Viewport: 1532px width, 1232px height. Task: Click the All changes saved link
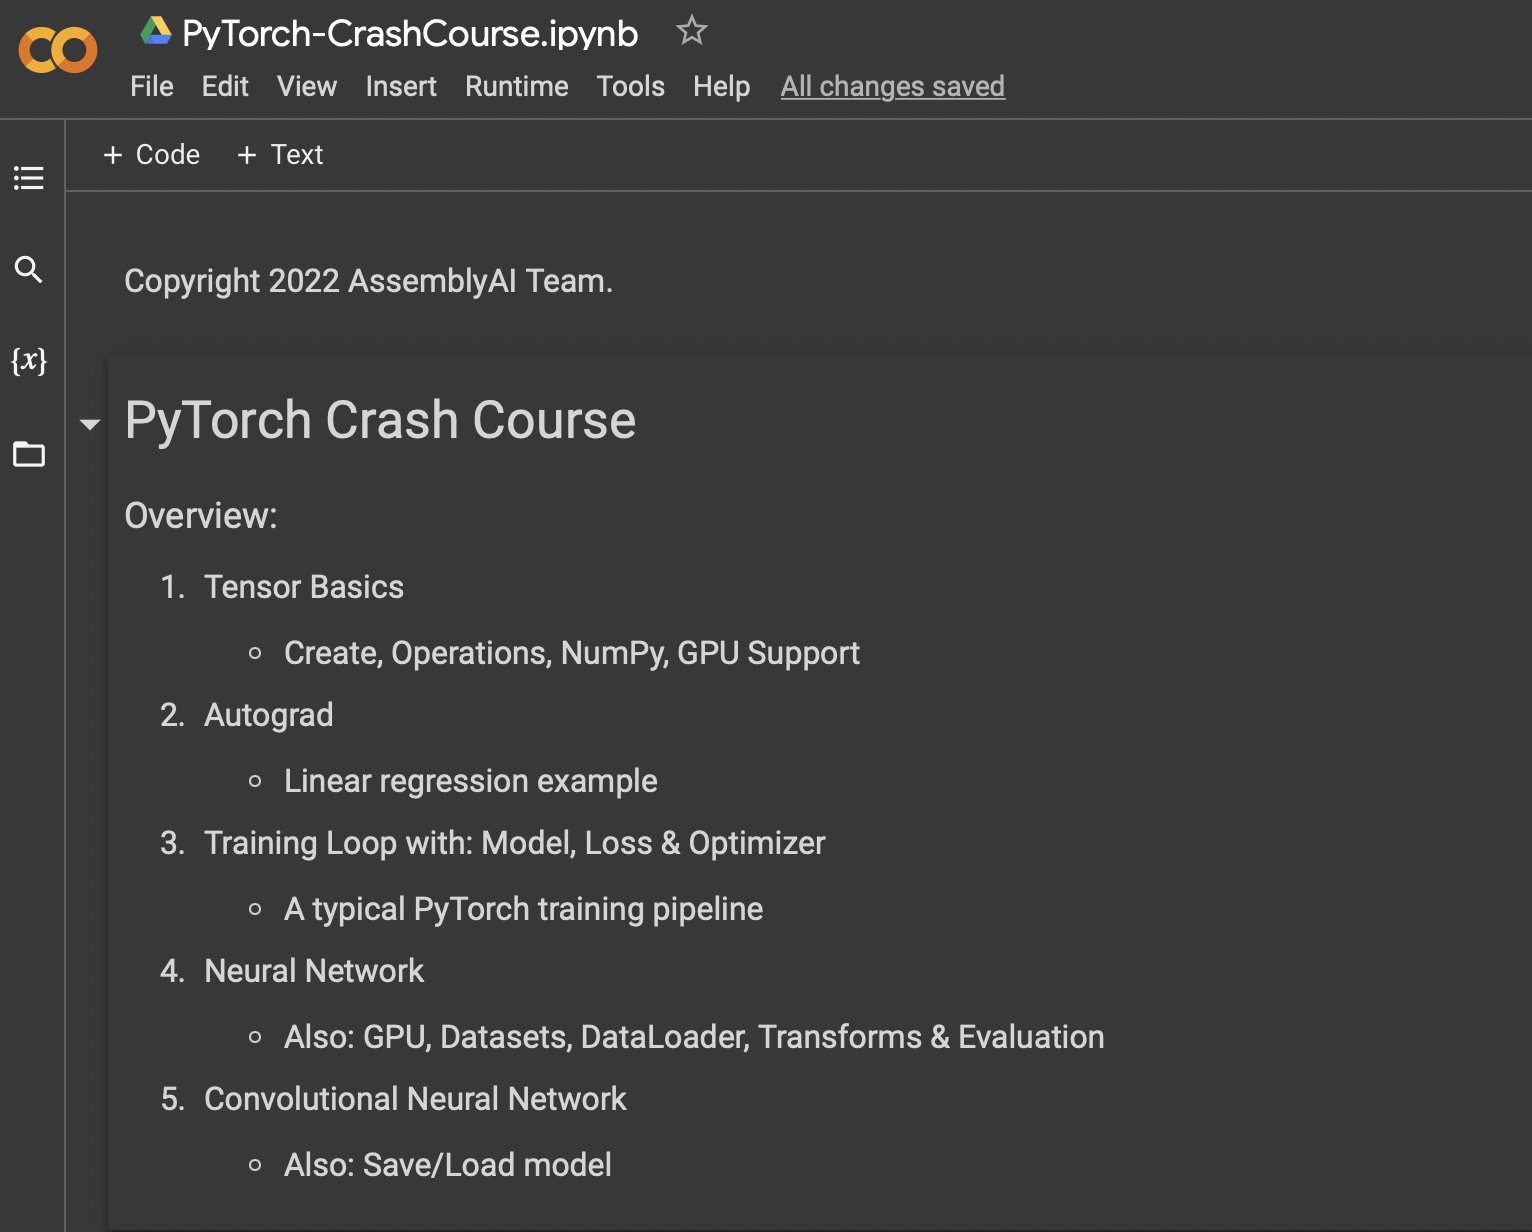(x=893, y=87)
